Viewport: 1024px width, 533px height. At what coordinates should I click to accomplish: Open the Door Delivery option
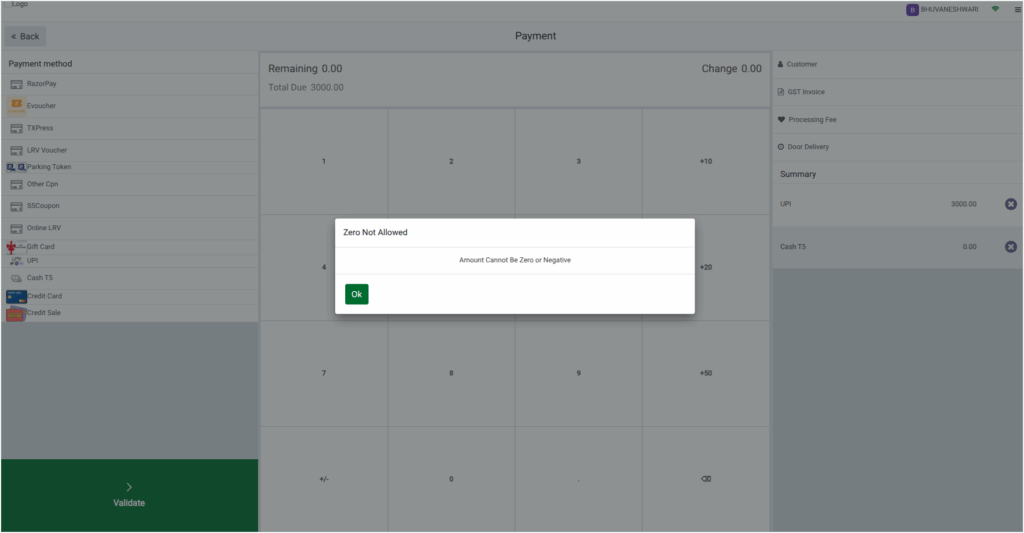click(x=897, y=147)
